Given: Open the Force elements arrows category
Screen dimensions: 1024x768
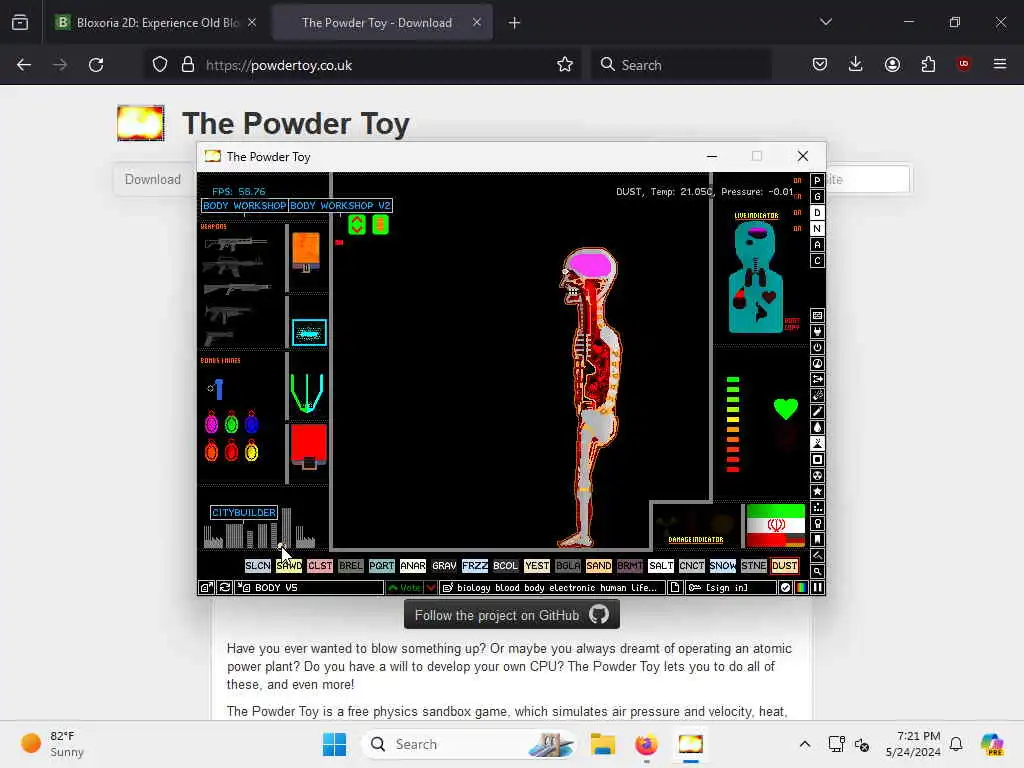Looking at the screenshot, I should (817, 379).
